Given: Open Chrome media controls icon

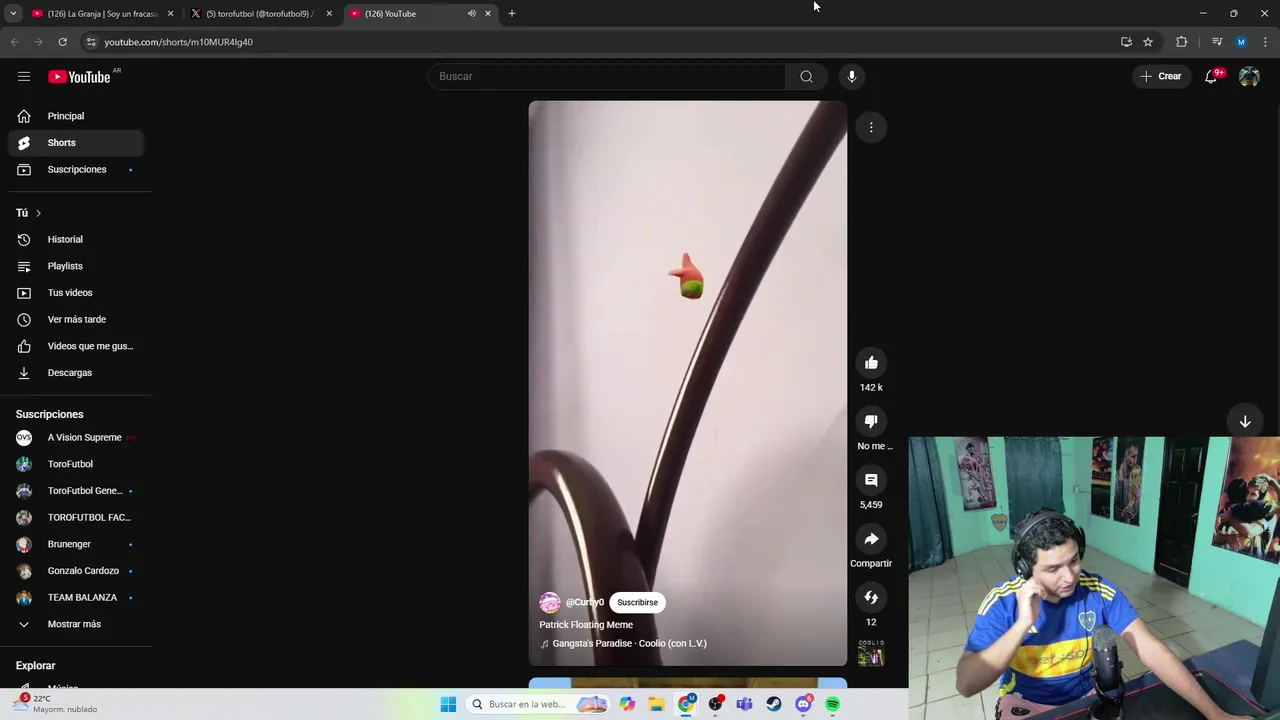Looking at the screenshot, I should 1216,42.
